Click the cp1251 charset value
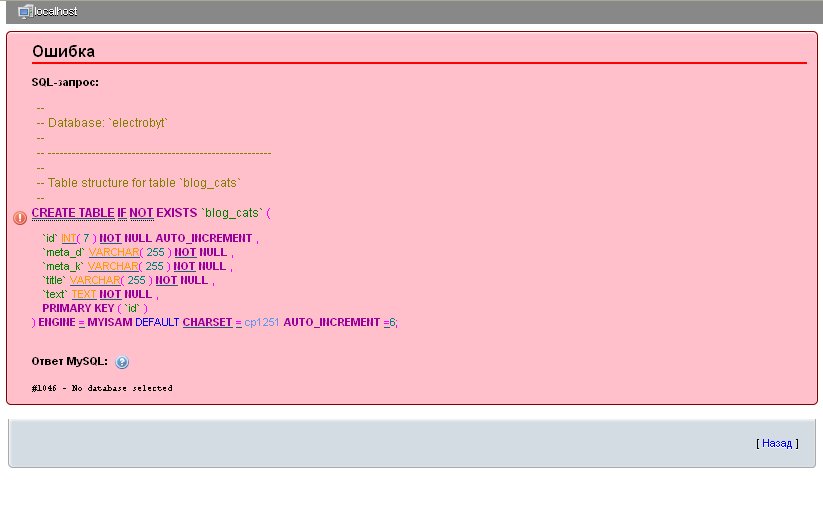823x527 pixels. pyautogui.click(x=262, y=322)
